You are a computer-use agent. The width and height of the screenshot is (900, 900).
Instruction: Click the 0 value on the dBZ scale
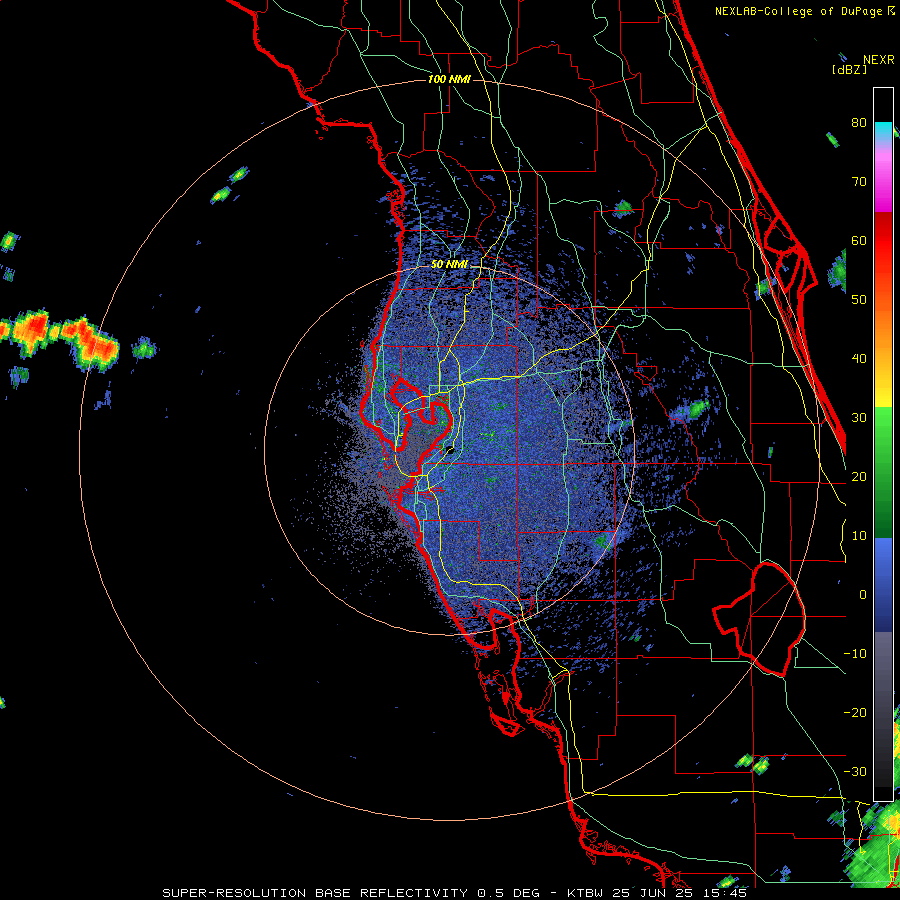click(863, 595)
